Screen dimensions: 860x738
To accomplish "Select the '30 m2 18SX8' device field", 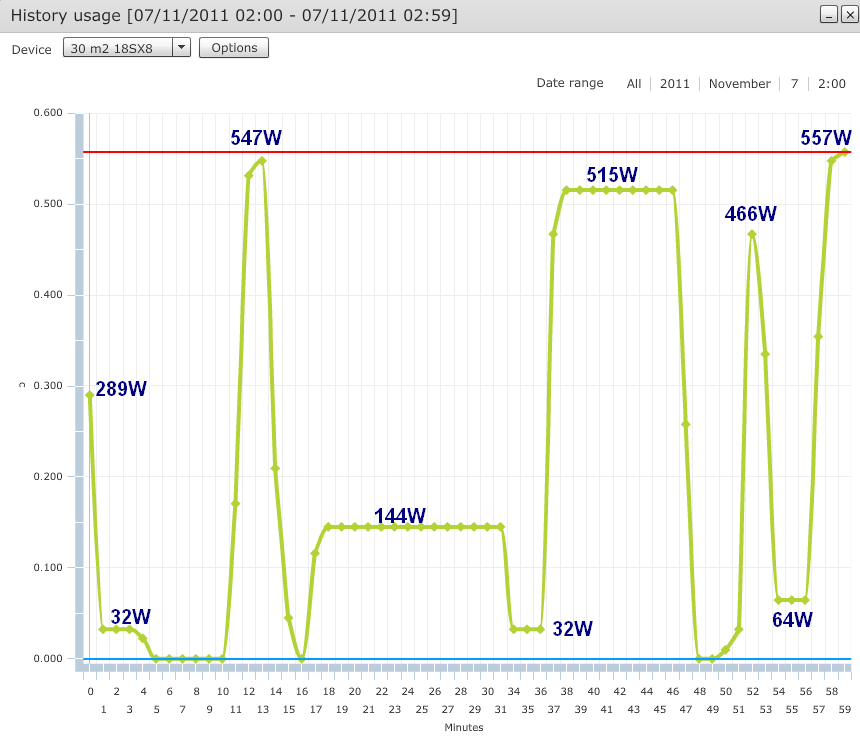I will point(118,48).
